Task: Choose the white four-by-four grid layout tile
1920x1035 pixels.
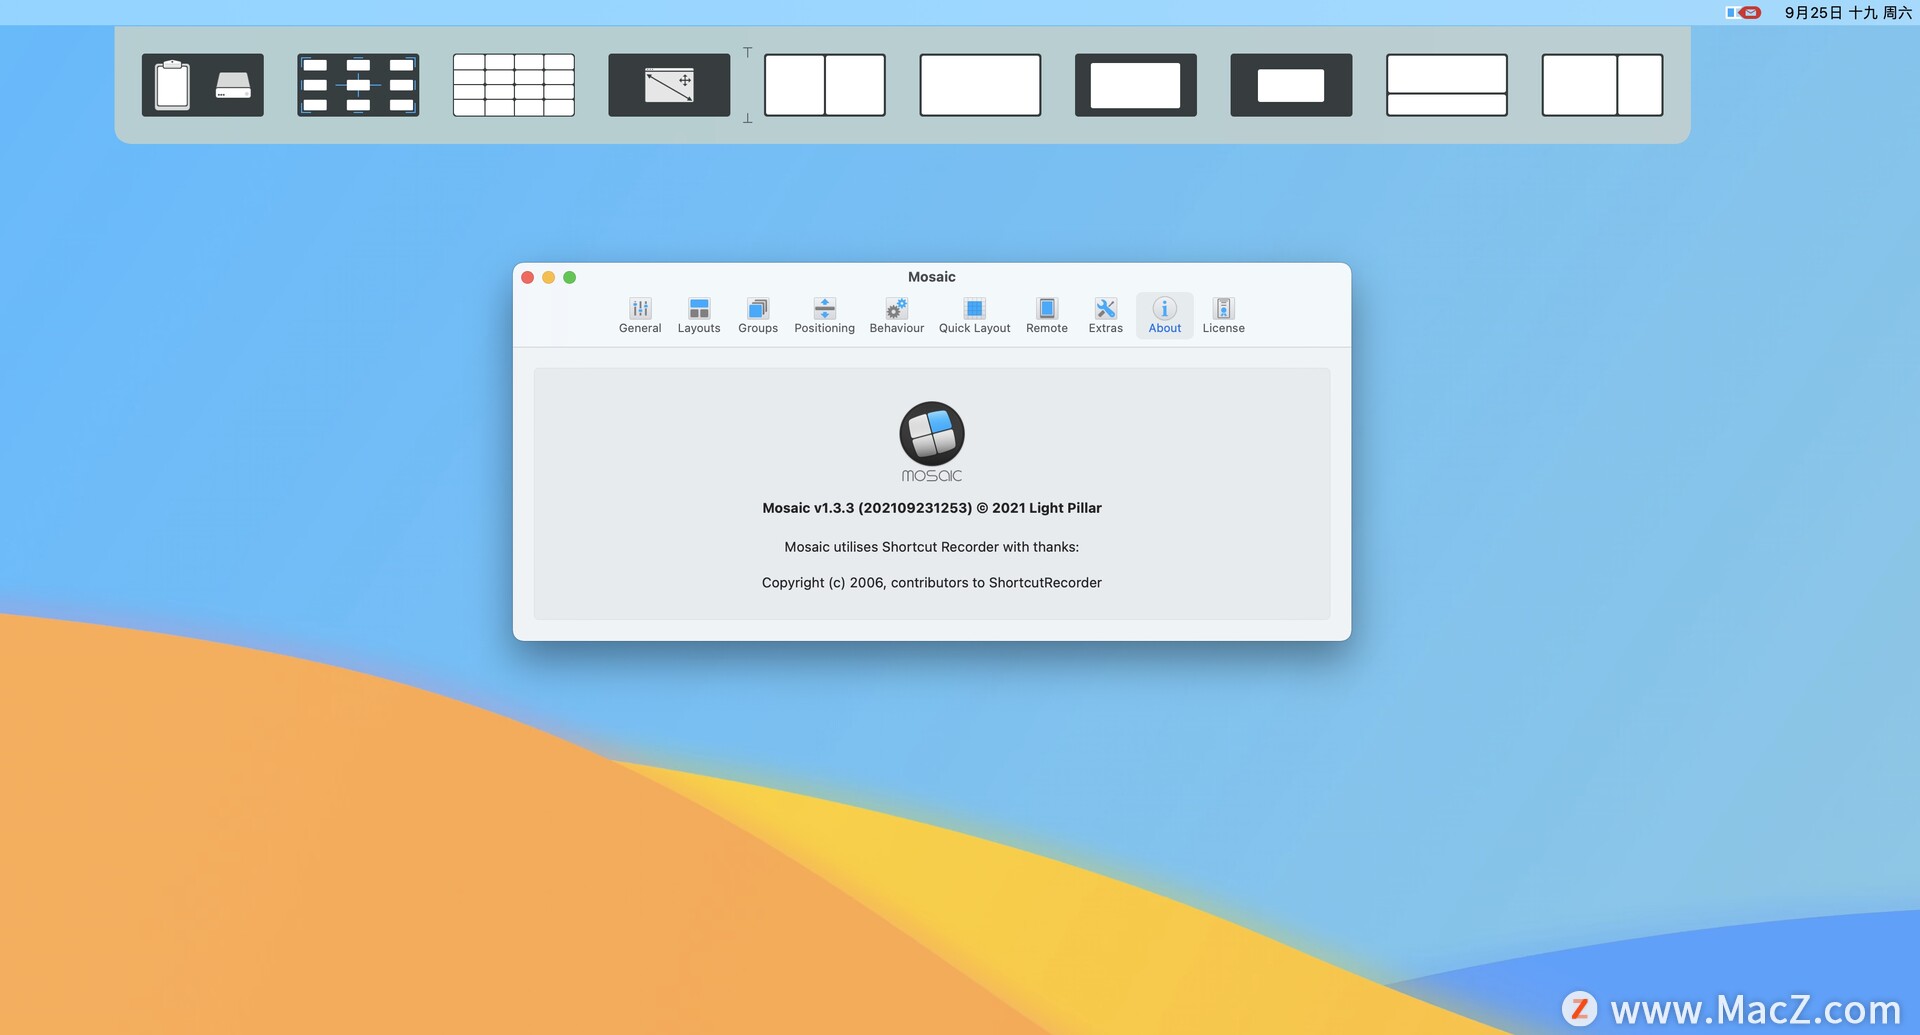Action: [514, 85]
